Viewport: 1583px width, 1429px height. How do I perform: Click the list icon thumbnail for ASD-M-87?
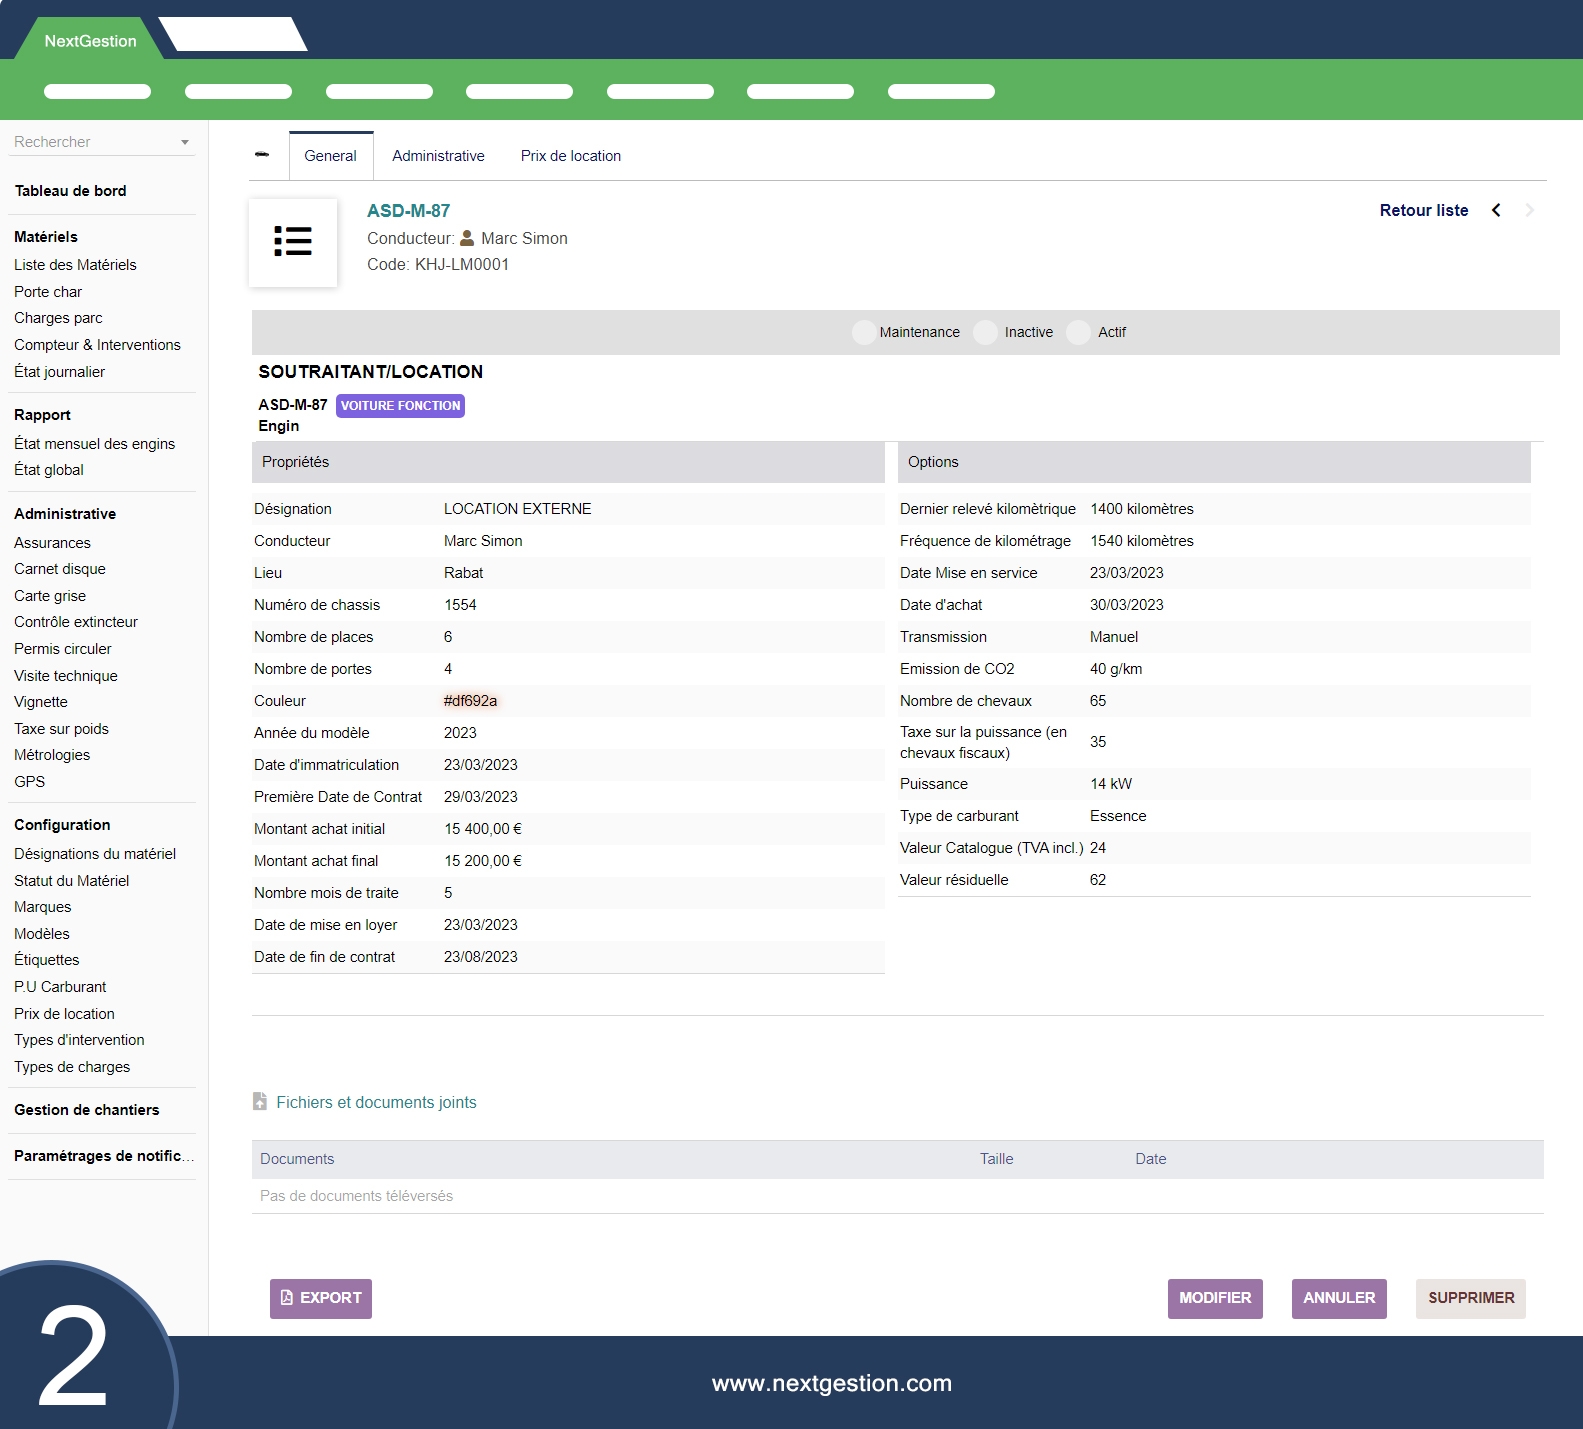[x=293, y=242]
